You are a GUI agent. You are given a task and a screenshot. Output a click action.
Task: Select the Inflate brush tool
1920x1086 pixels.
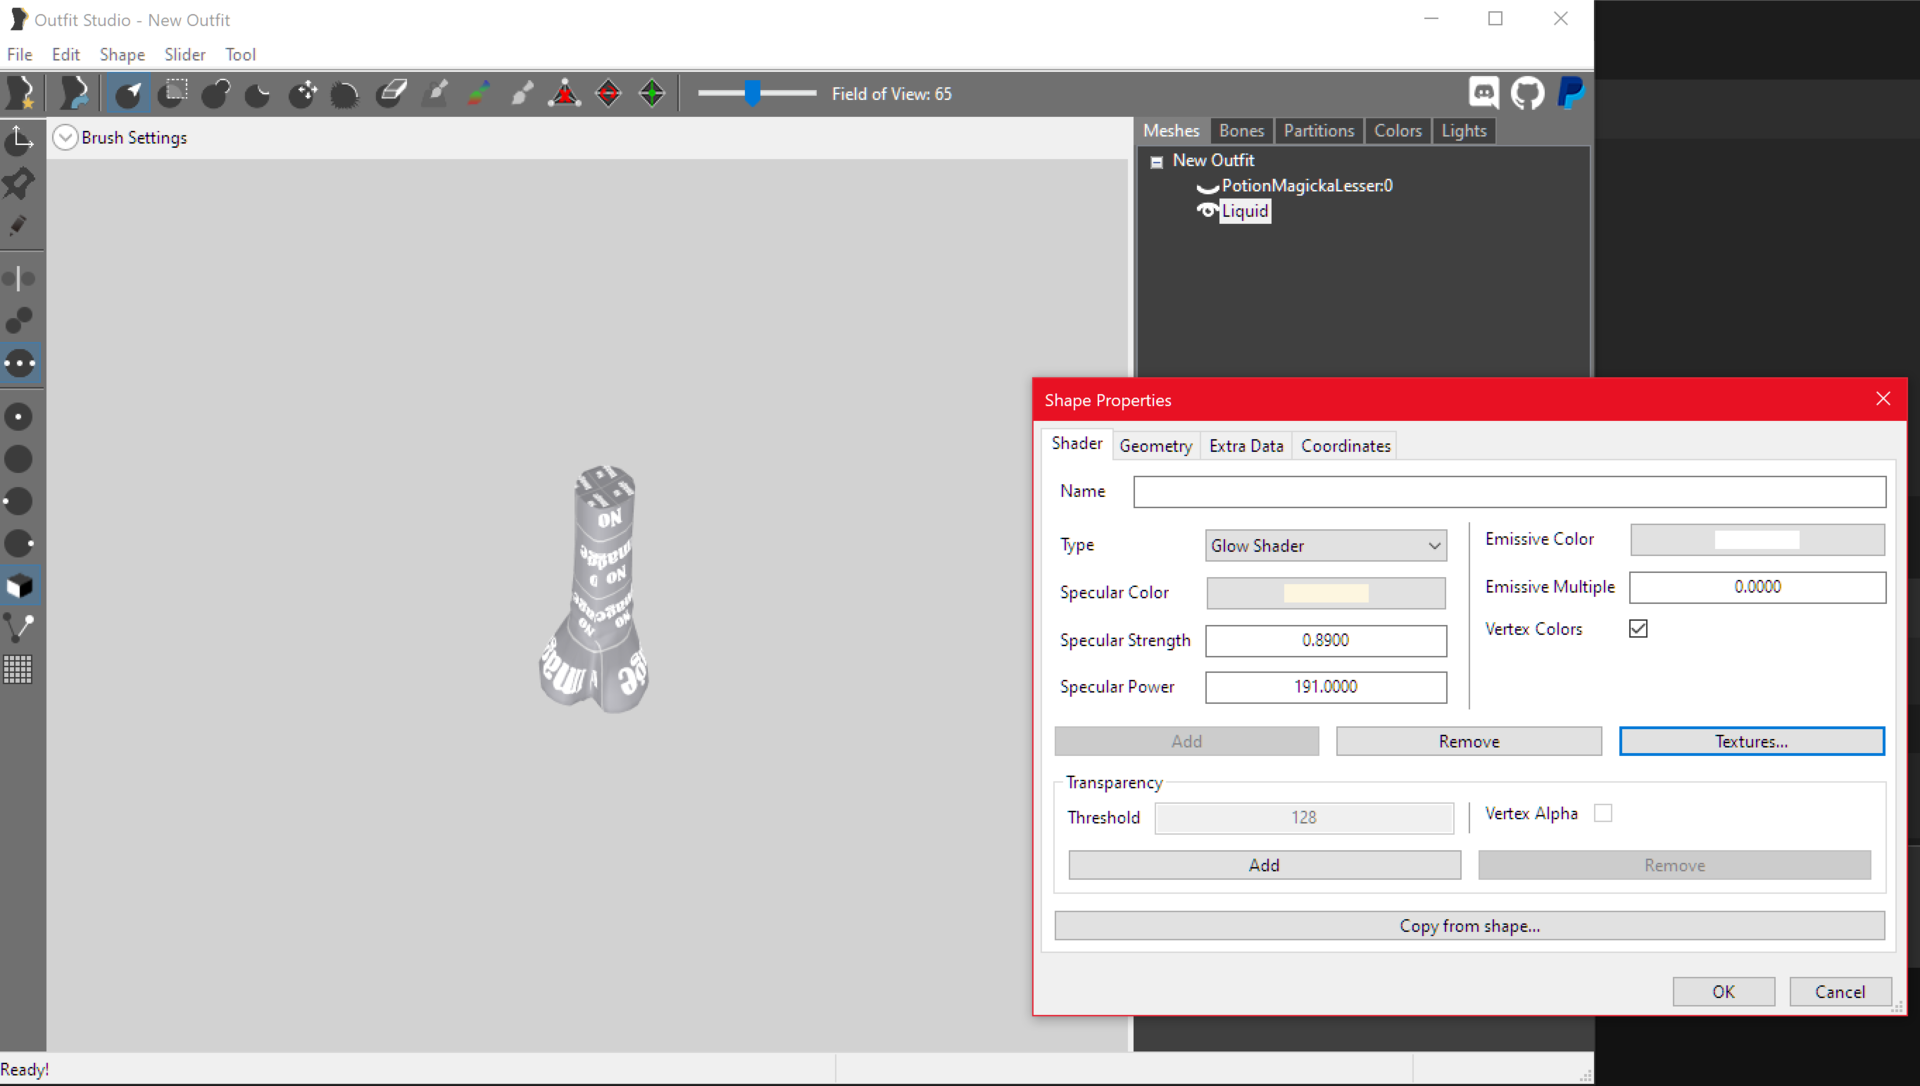216,93
